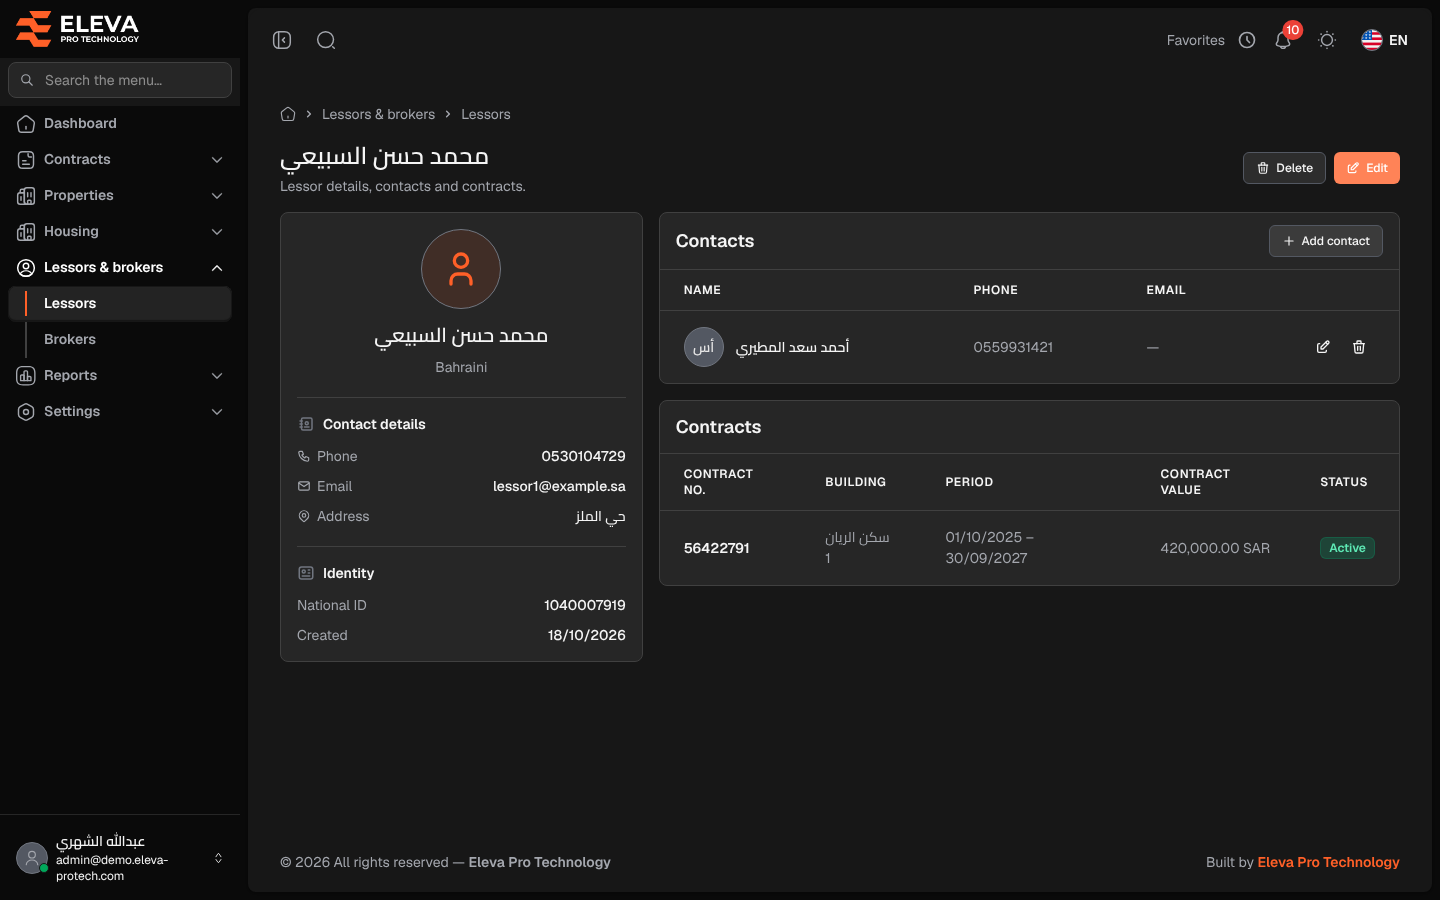1440x900 pixels.
Task: Open the Favorites link in header
Action: point(1195,40)
